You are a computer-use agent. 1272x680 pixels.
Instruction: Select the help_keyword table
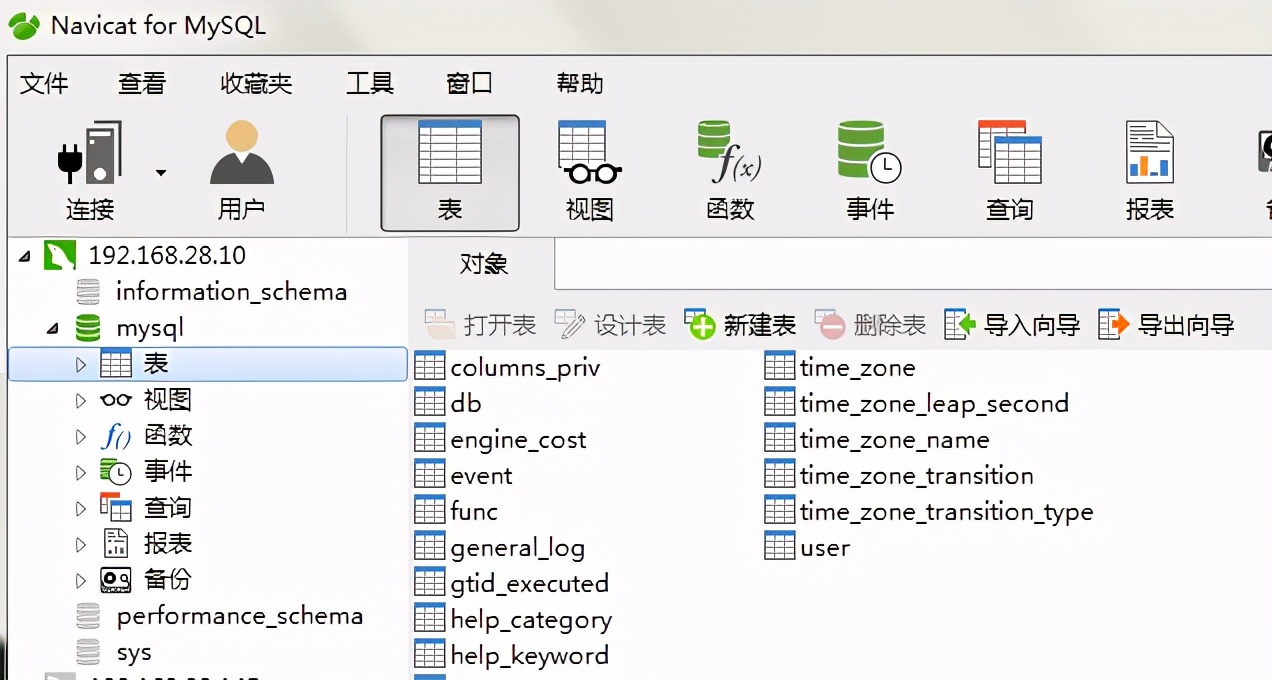point(529,656)
